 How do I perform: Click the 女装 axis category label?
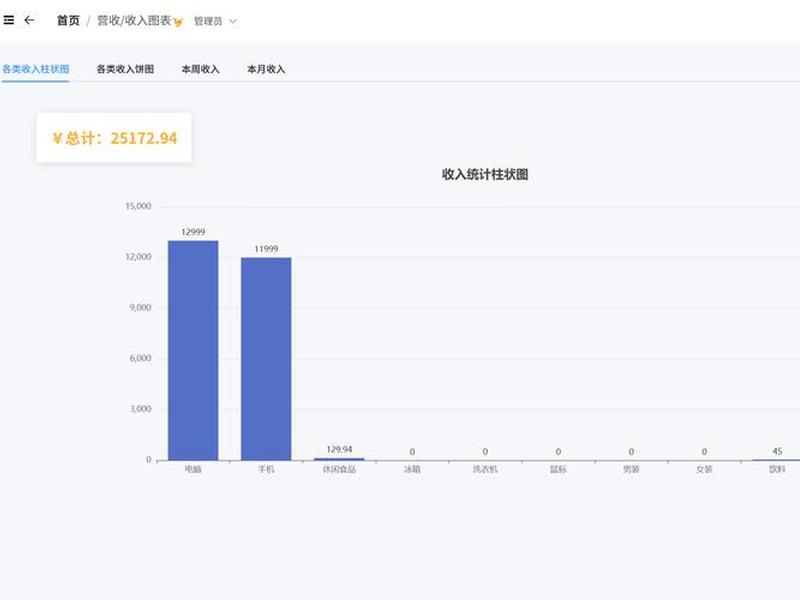[704, 469]
